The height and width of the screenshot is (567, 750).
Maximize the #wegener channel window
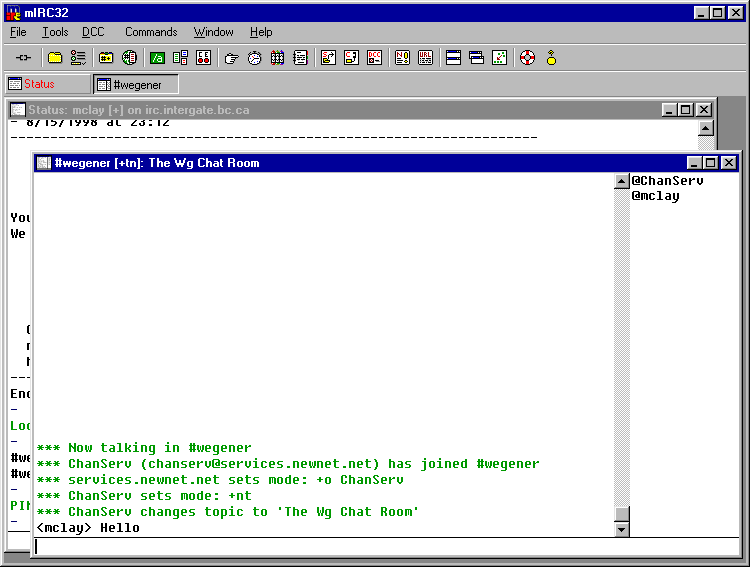pyautogui.click(x=711, y=163)
